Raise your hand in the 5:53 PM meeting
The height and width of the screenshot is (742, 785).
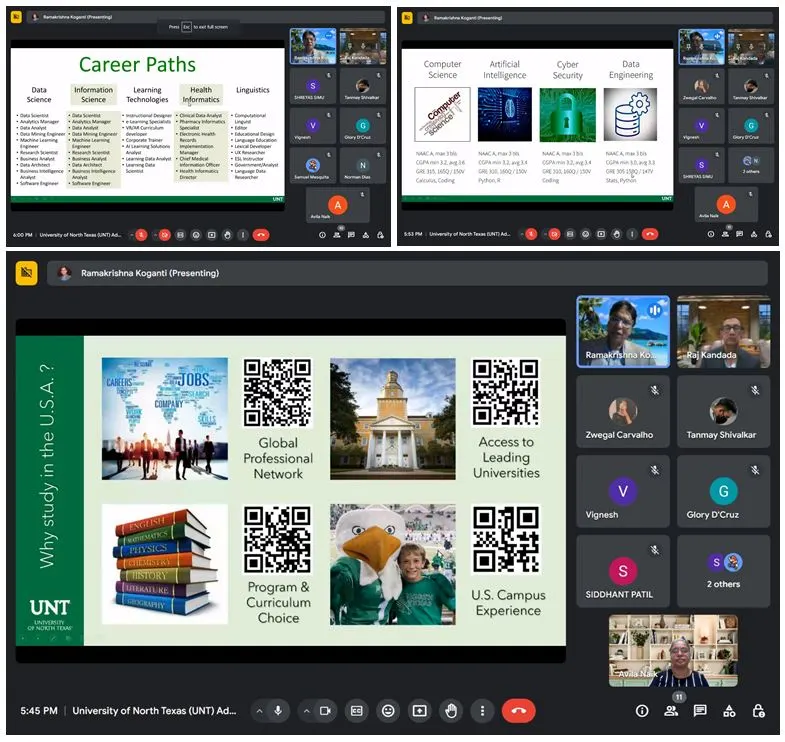pyautogui.click(x=616, y=234)
